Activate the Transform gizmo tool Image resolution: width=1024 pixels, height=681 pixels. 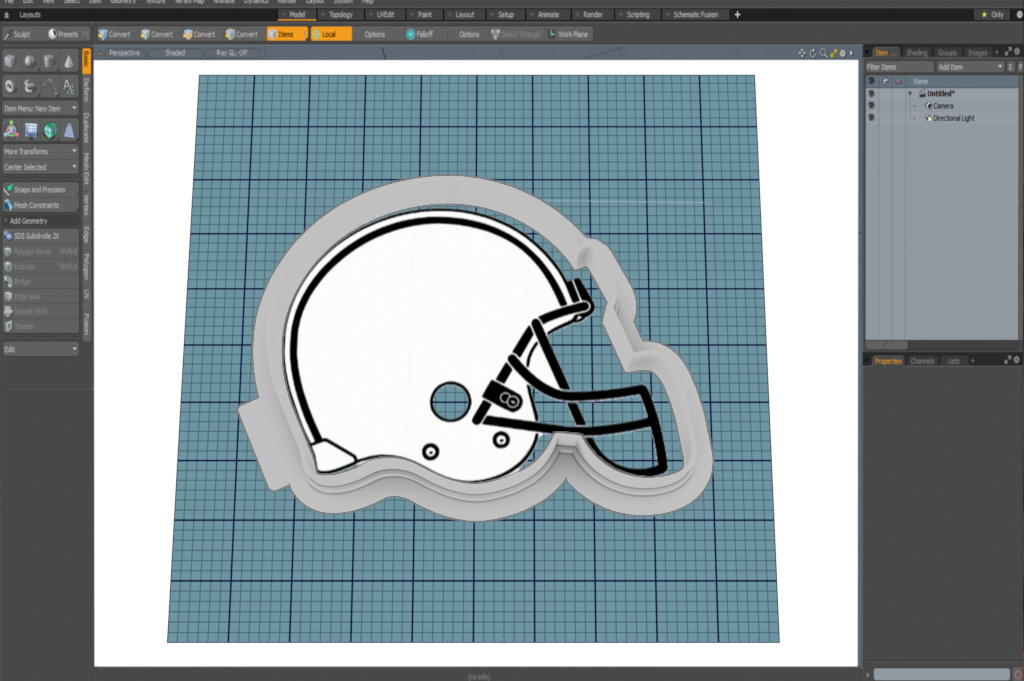pyautogui.click(x=11, y=131)
